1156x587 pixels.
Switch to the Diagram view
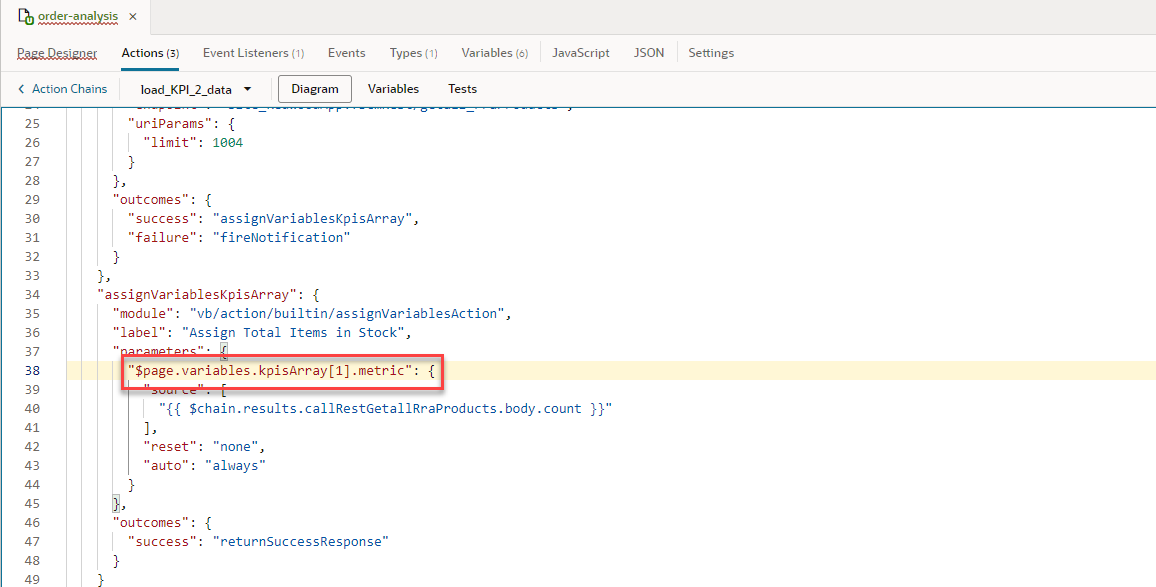click(x=314, y=88)
